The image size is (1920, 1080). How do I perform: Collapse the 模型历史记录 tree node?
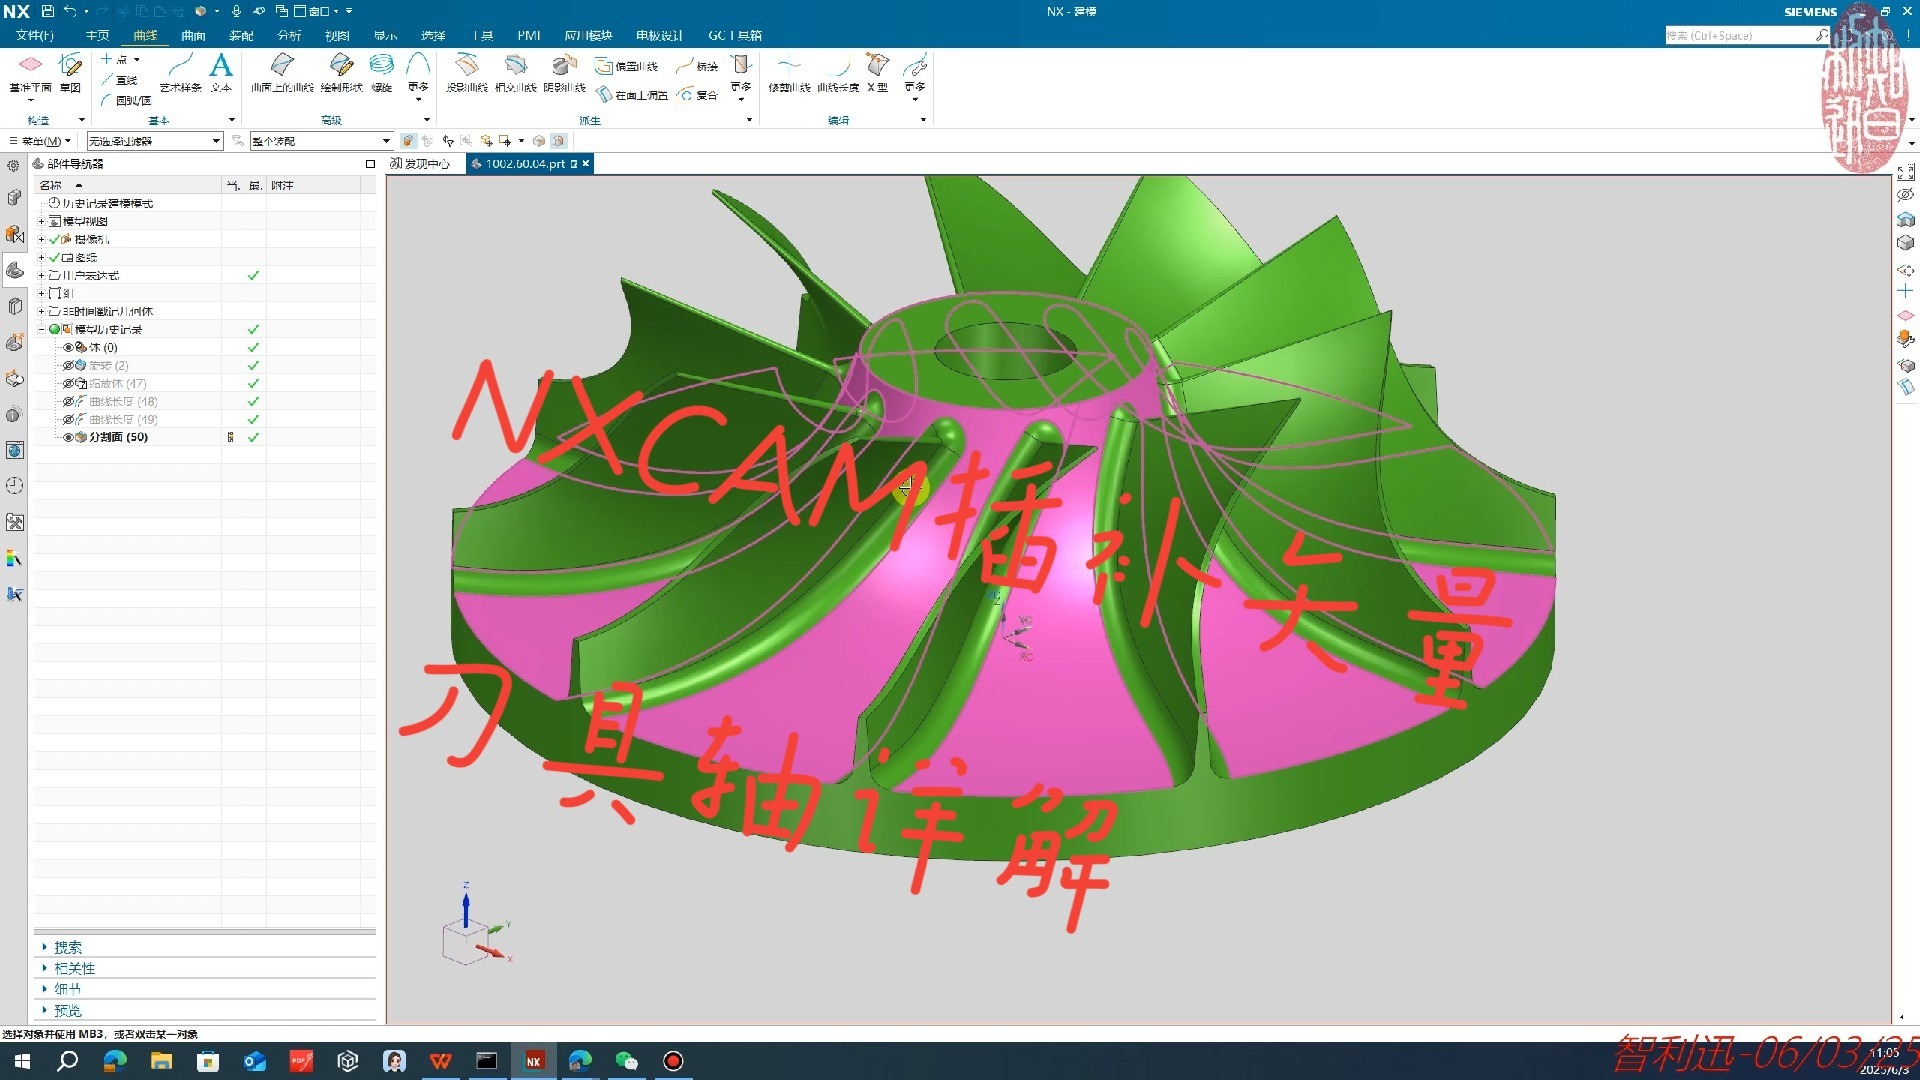click(x=42, y=329)
